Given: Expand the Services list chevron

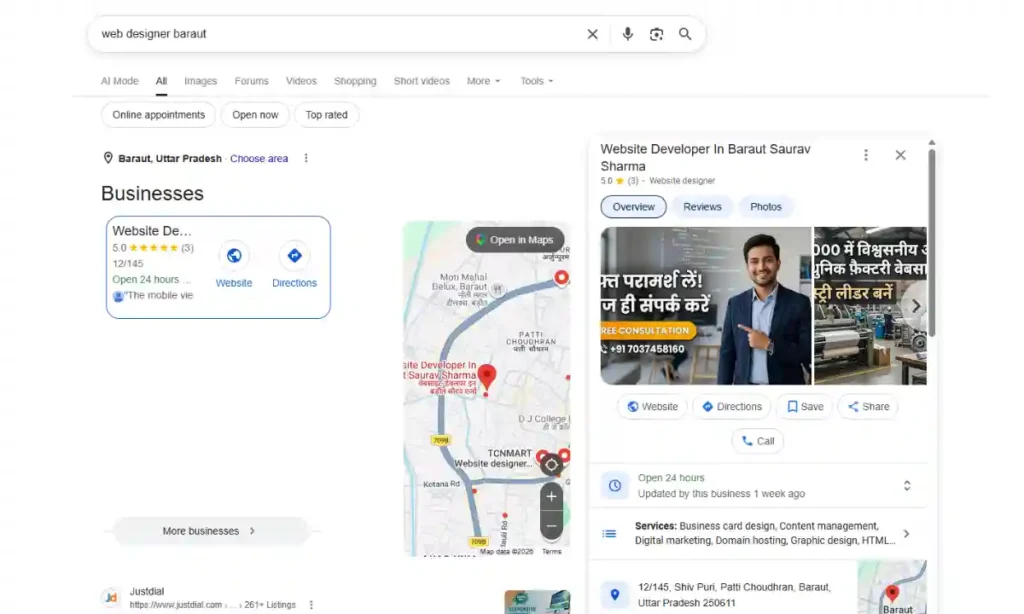Looking at the screenshot, I should pyautogui.click(x=906, y=534).
